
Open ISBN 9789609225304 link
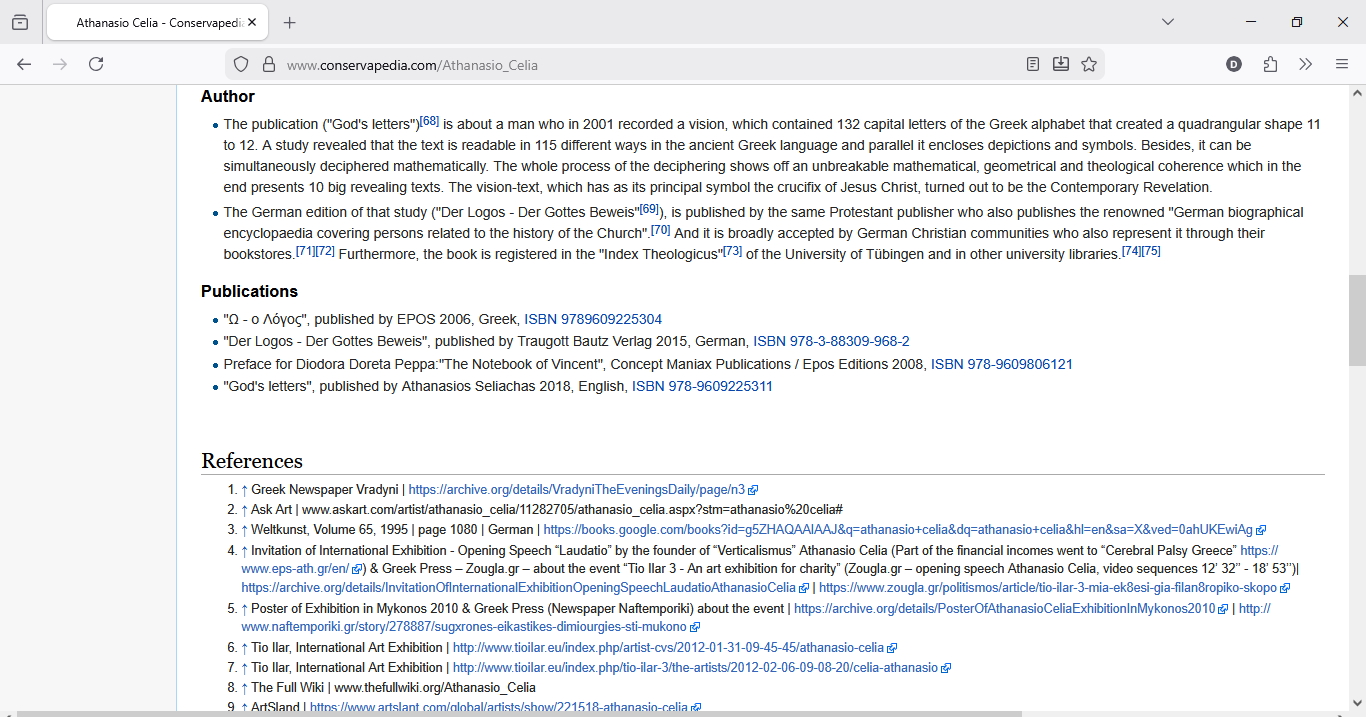click(x=593, y=320)
